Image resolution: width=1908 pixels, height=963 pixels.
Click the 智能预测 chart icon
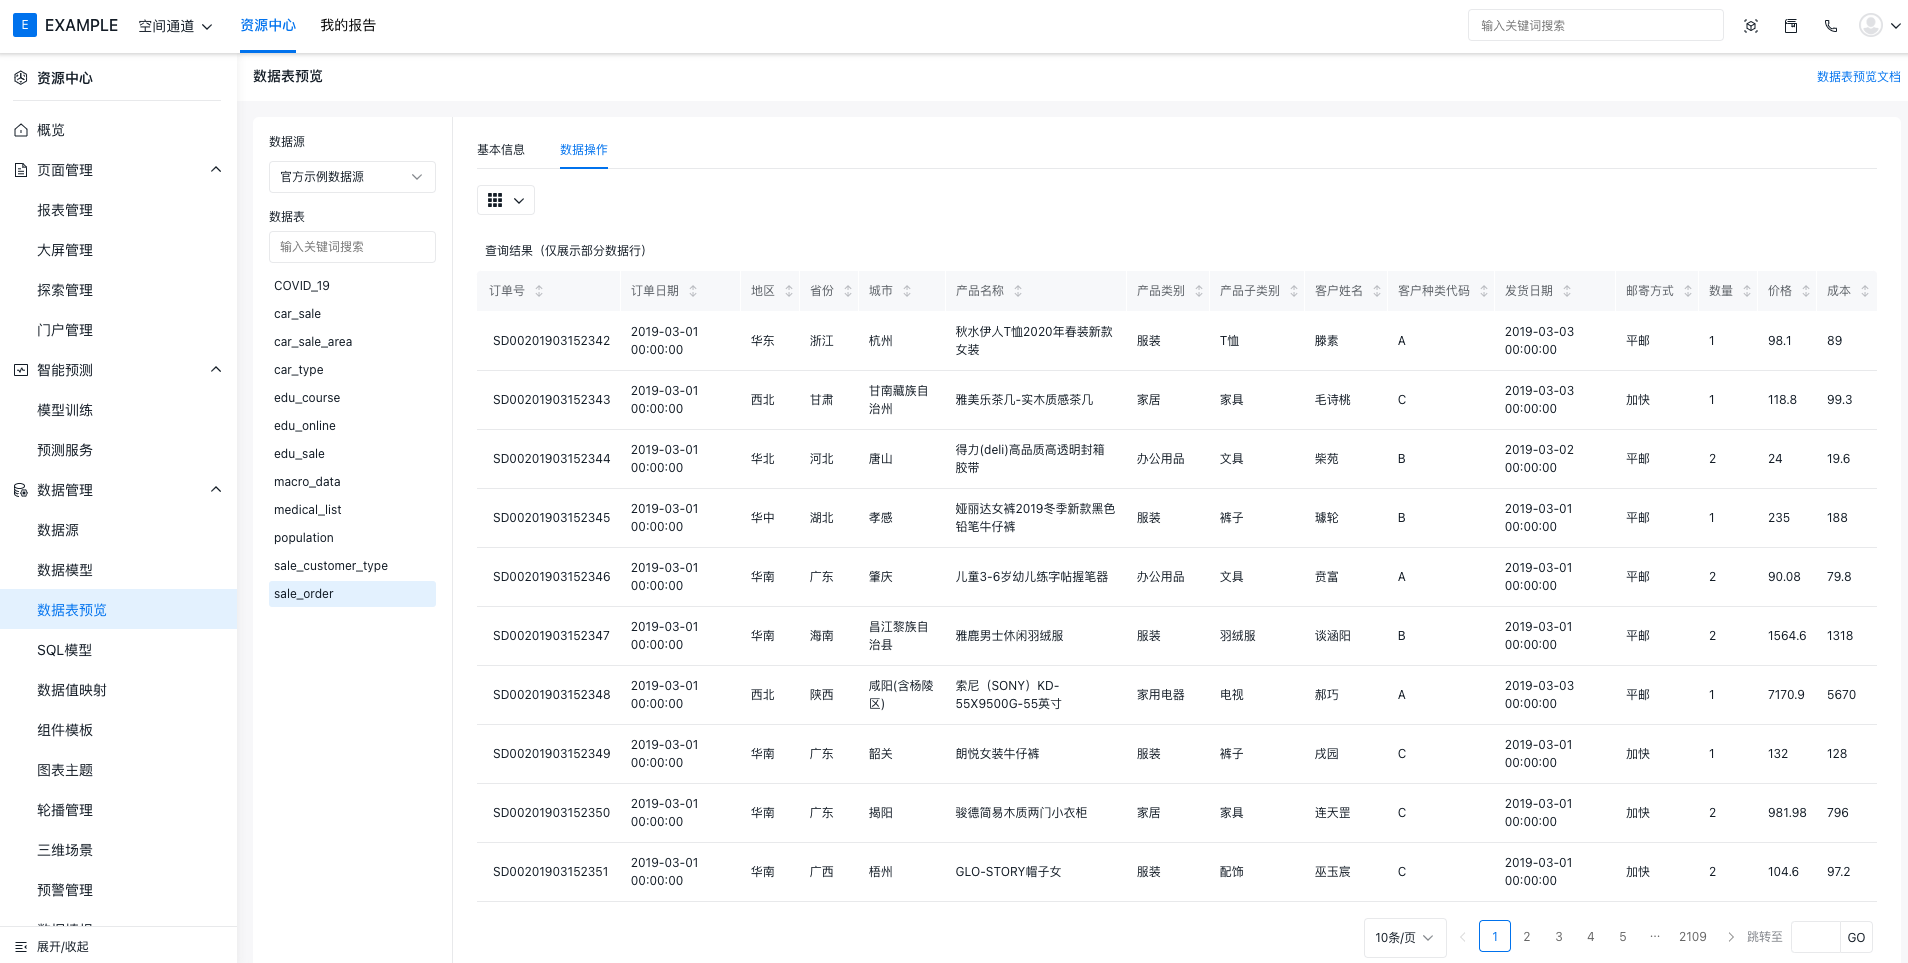click(x=21, y=370)
